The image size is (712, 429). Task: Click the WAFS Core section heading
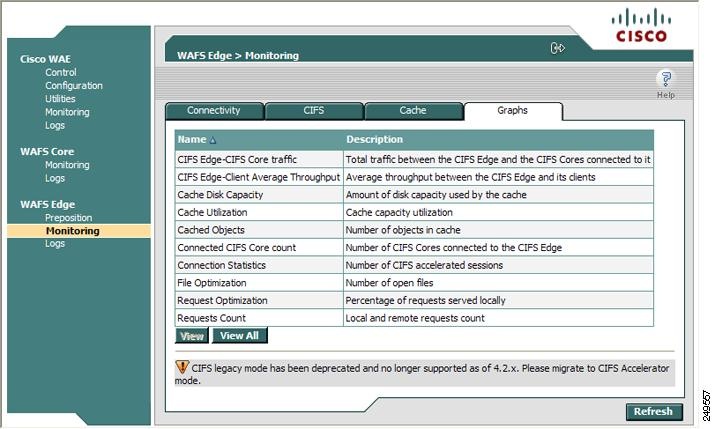pos(47,152)
